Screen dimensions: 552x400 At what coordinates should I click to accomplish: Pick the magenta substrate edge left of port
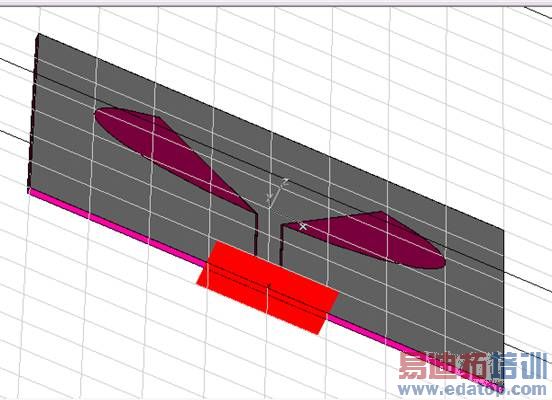[116, 228]
